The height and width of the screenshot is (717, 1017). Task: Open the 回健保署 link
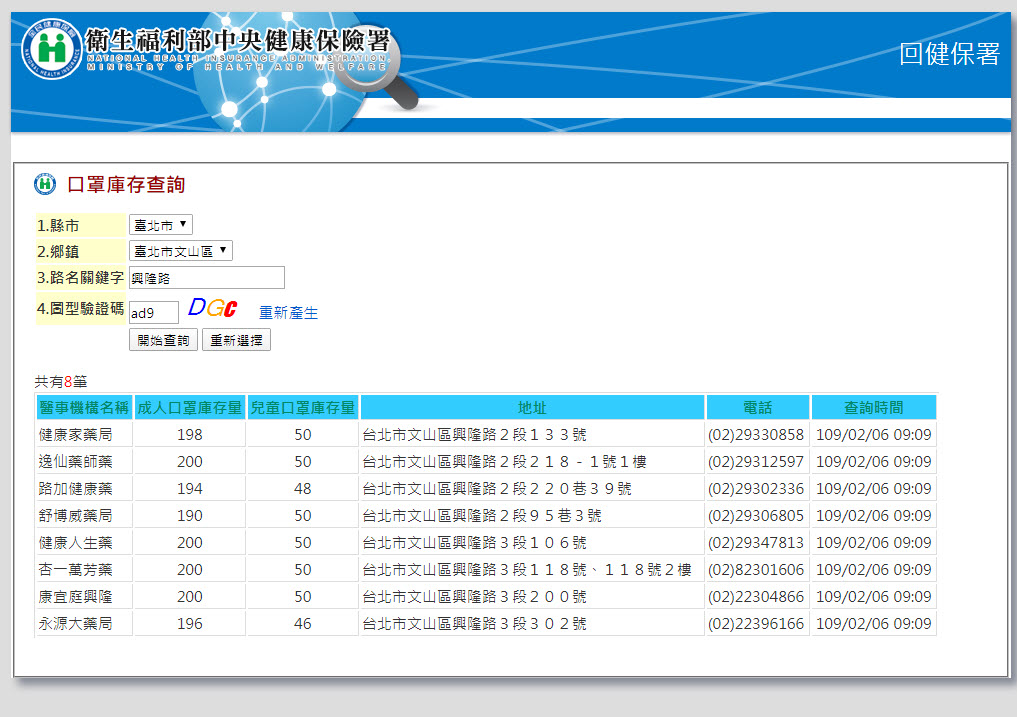click(950, 54)
